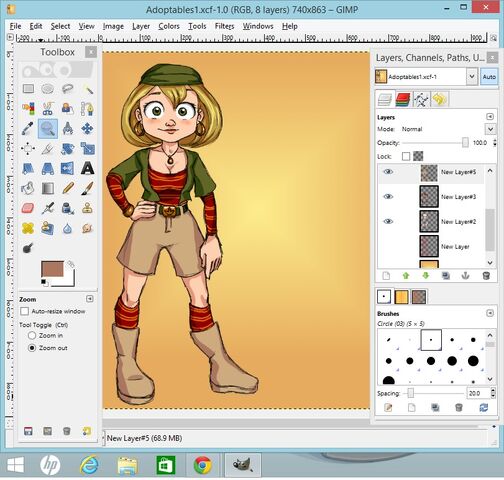Create a new layer in the Layers panel

coord(386,276)
